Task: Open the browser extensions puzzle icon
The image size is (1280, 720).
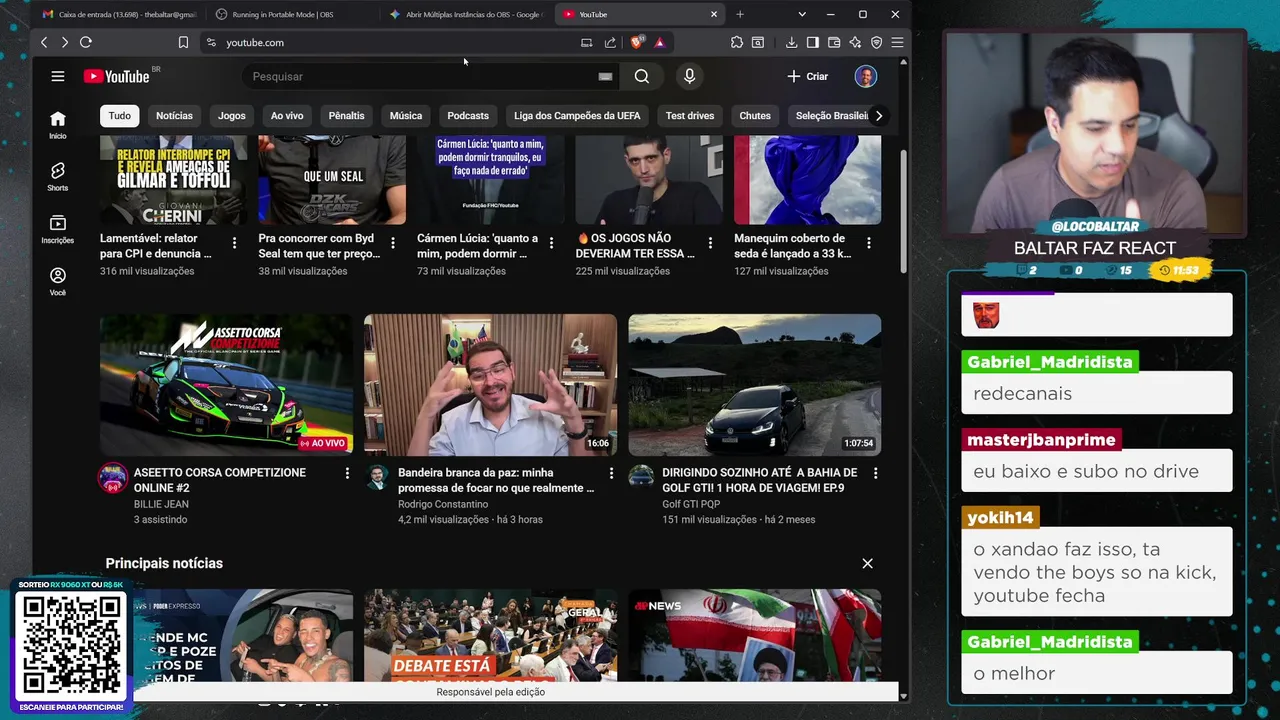Action: coord(737,42)
